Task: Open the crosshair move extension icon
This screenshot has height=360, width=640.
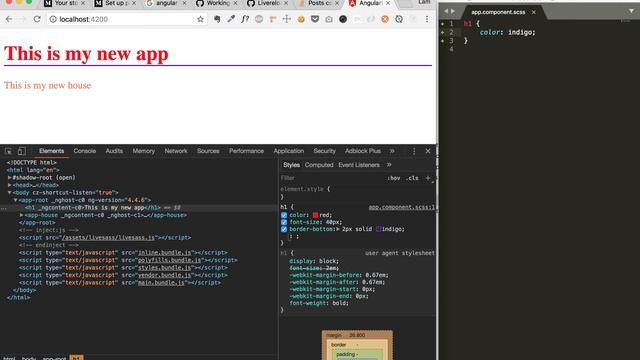Action: pyautogui.click(x=287, y=19)
